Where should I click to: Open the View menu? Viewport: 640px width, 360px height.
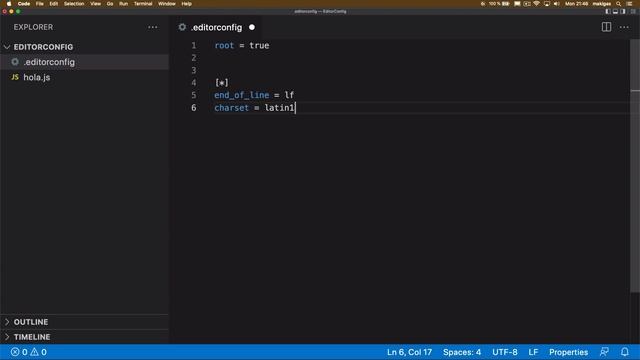click(x=96, y=4)
